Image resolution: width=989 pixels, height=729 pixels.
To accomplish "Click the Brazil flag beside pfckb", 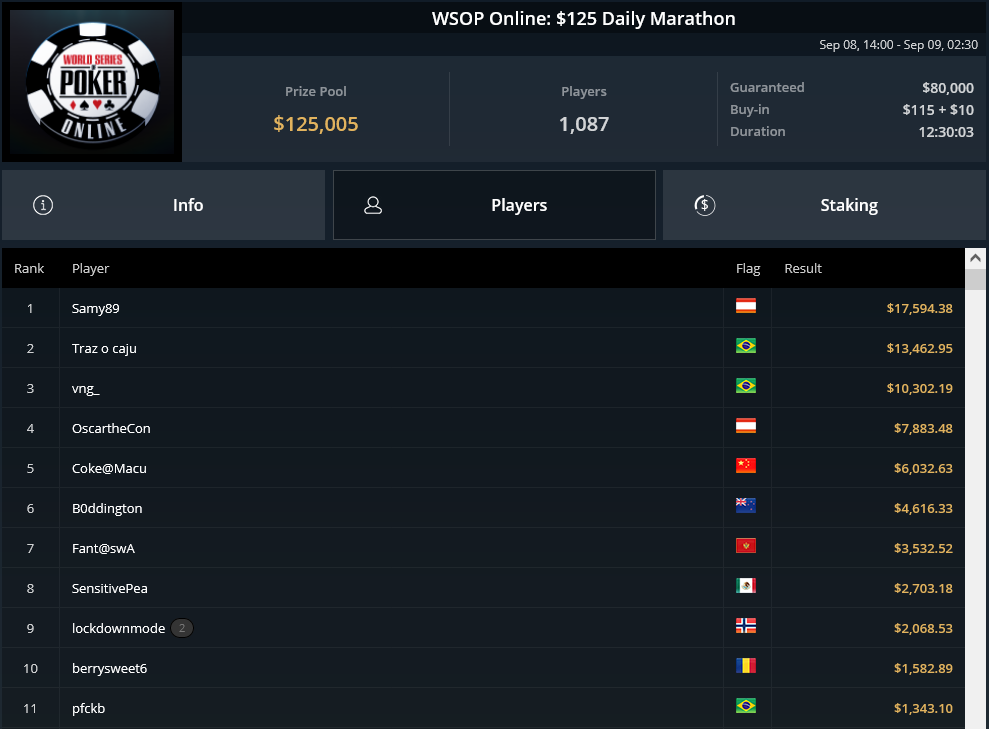I will tap(746, 706).
